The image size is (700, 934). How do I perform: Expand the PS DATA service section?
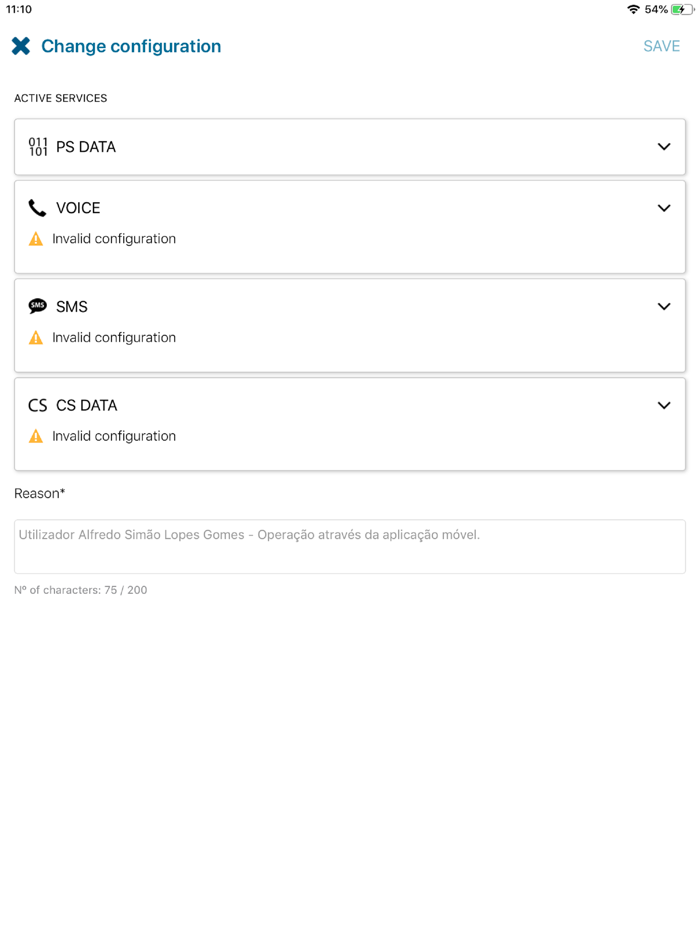tap(663, 147)
